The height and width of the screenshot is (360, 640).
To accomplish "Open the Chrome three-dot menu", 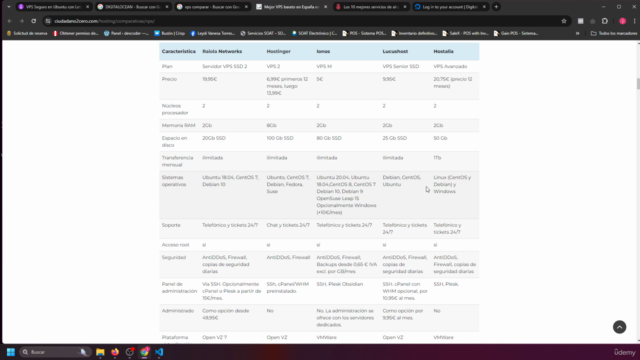I will pos(634,21).
